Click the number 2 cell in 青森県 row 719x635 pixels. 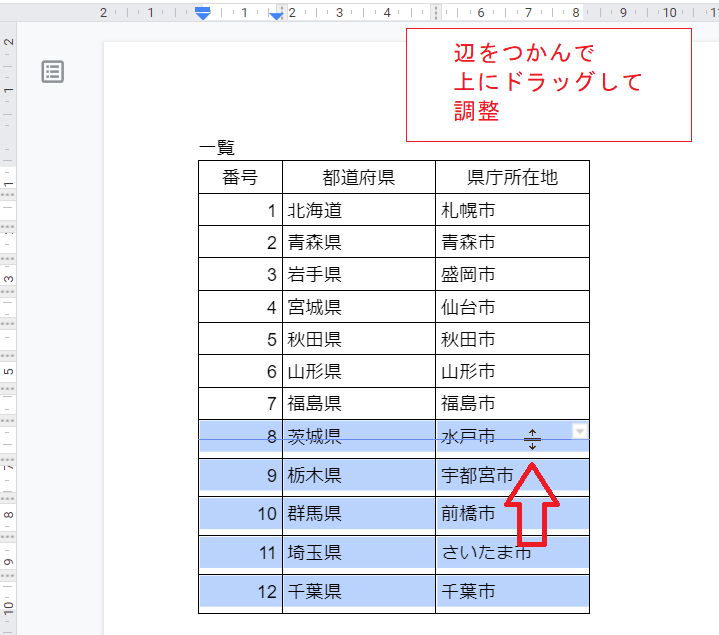[x=240, y=242]
